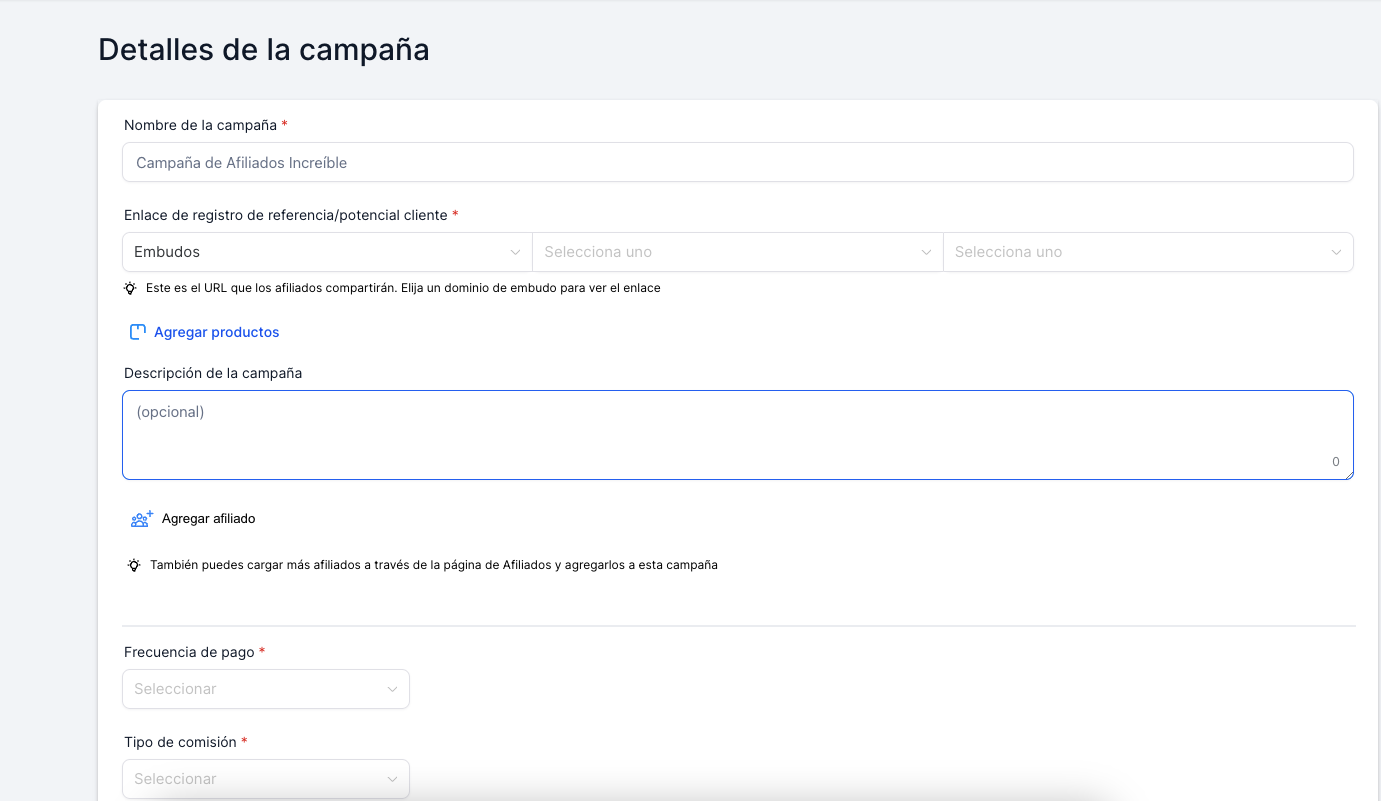1381x801 pixels.
Task: Click the Agregar productos link text
Action: click(216, 332)
